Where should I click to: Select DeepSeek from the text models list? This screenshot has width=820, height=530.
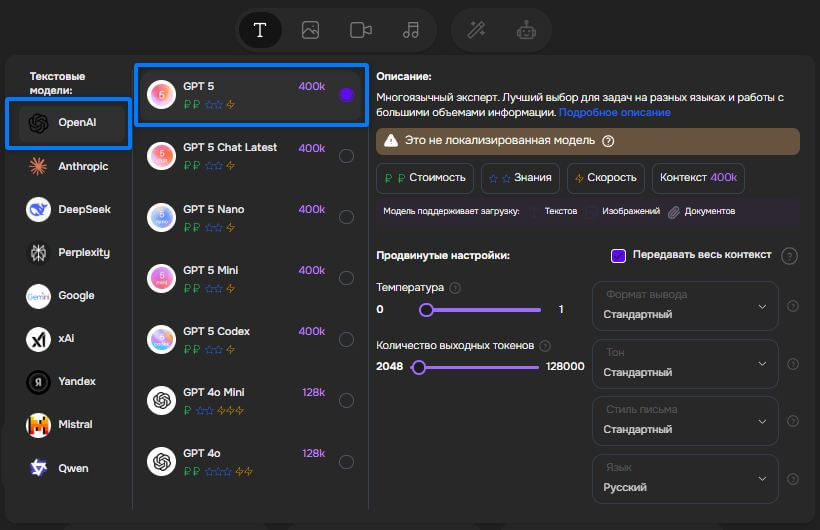pyautogui.click(x=68, y=210)
